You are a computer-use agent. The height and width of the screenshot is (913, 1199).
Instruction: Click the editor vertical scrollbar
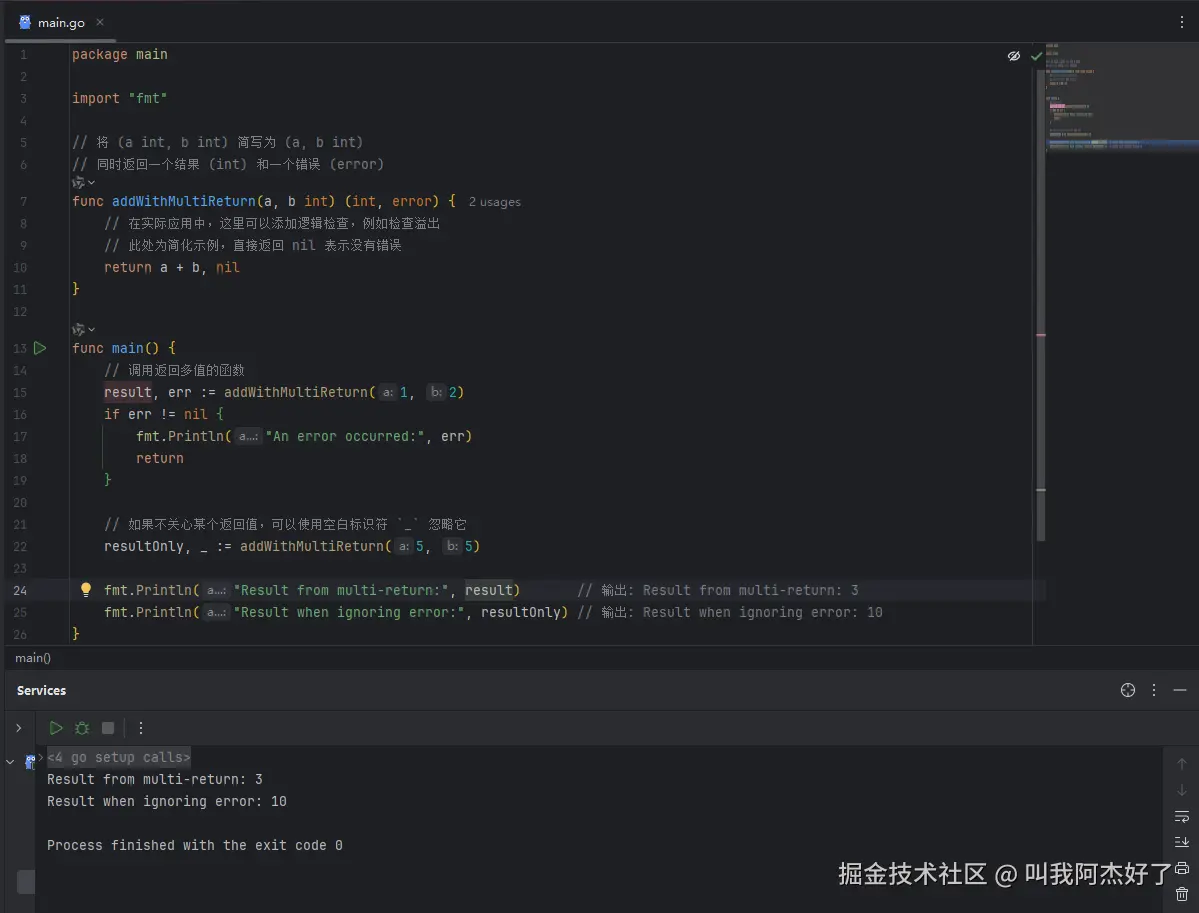pyautogui.click(x=1041, y=306)
